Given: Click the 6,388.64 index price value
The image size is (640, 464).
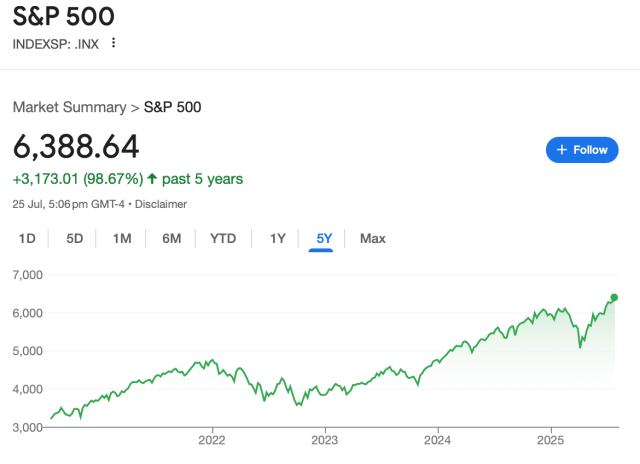Looking at the screenshot, I should (x=76, y=146).
